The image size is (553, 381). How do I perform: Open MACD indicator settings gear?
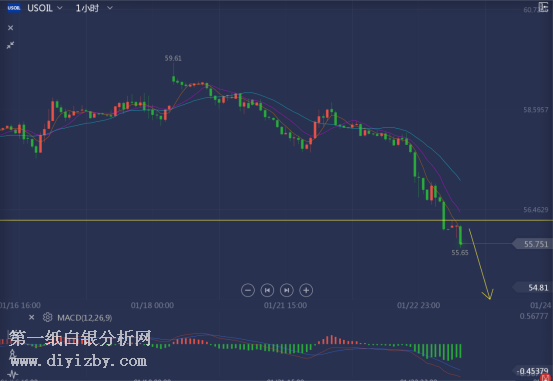coord(47,318)
